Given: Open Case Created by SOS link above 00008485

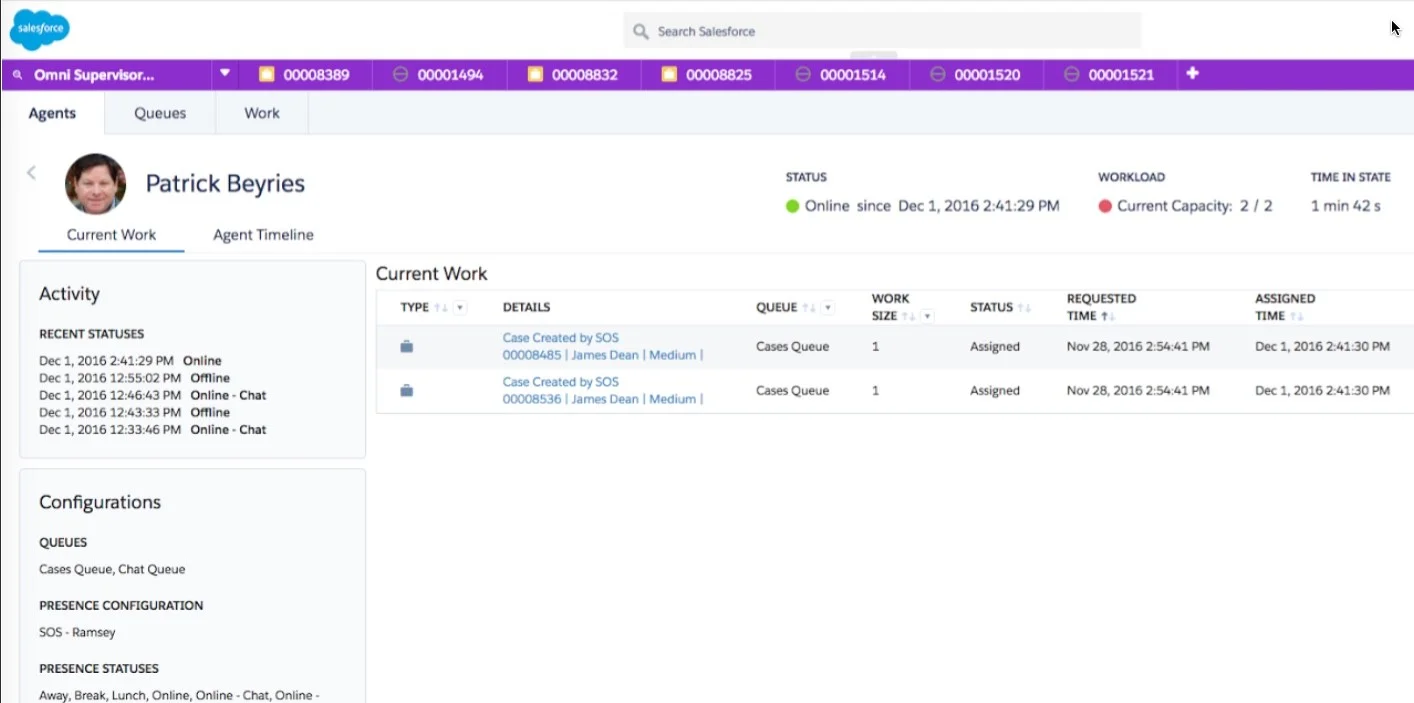Looking at the screenshot, I should coord(560,338).
